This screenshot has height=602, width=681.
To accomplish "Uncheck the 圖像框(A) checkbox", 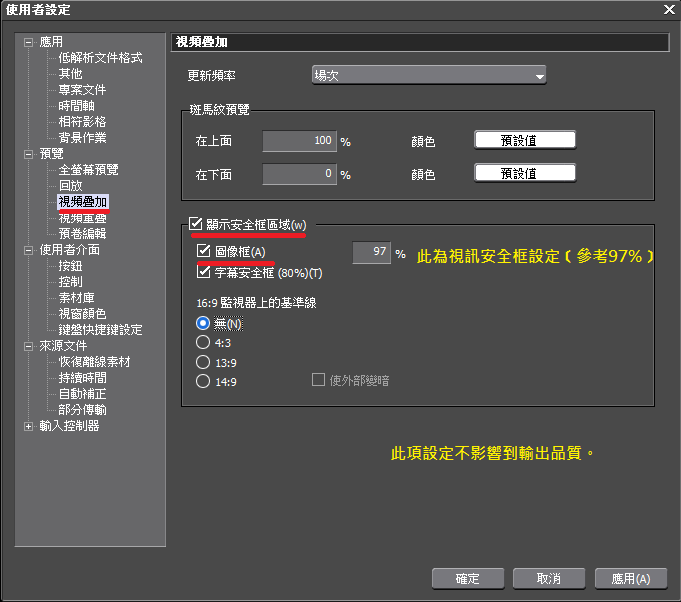I will point(205,251).
